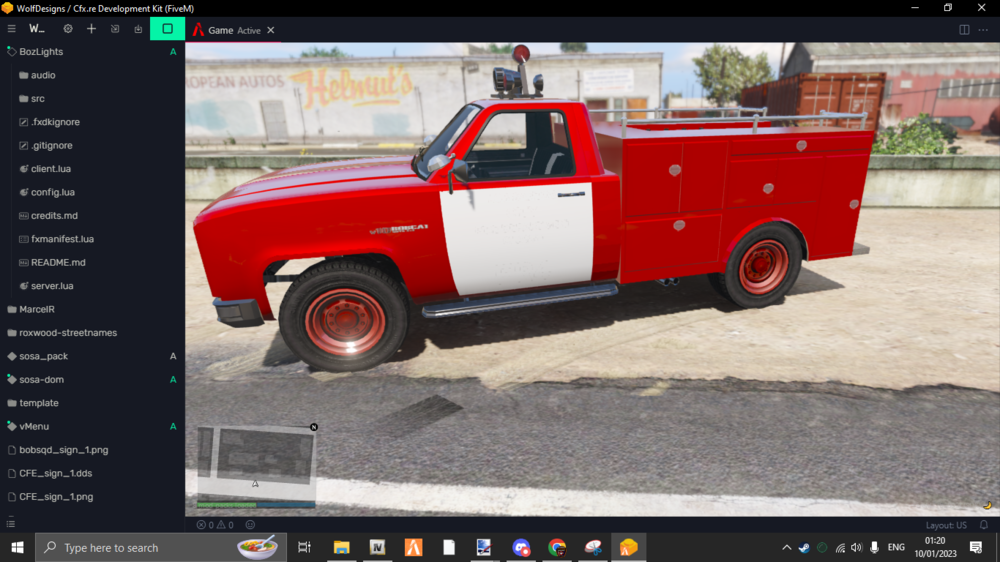Click the Steam tray icon
The width and height of the screenshot is (1000, 562).
point(804,547)
